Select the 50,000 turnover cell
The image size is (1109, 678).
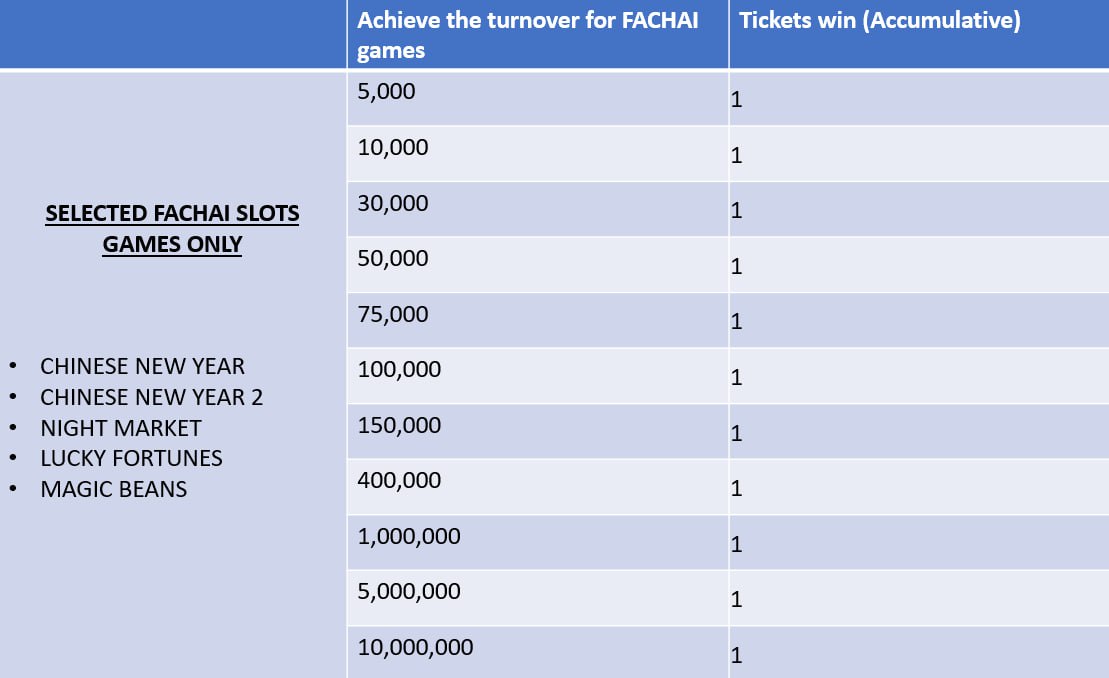pos(538,265)
